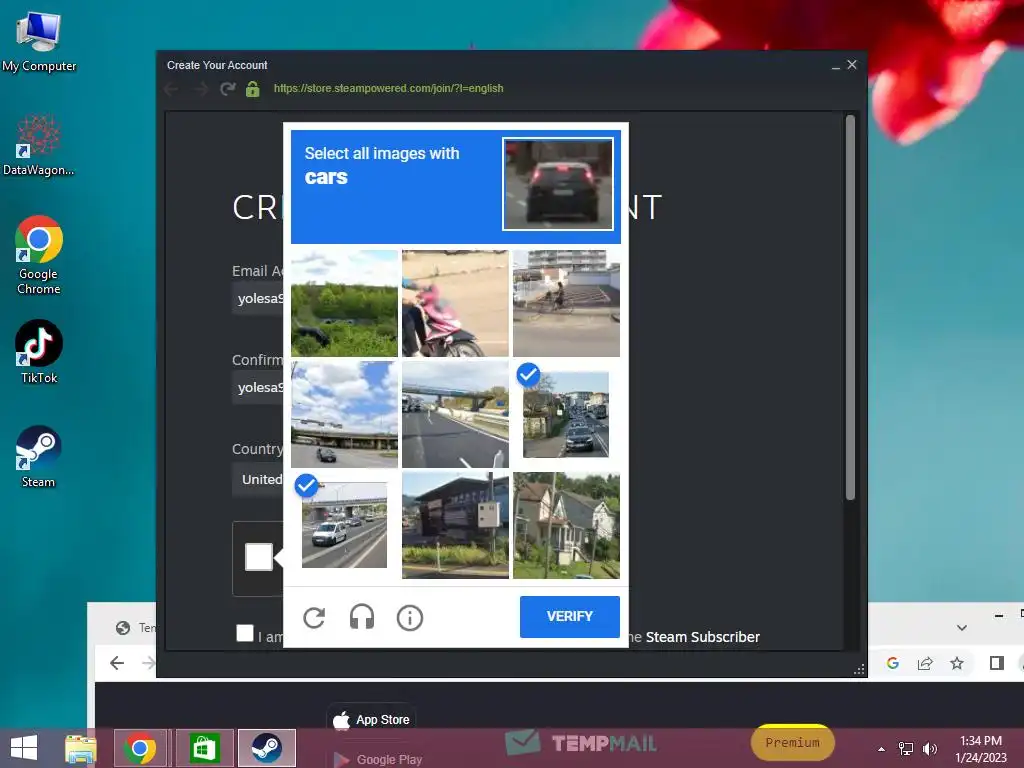Check the I am agreement checkbox
This screenshot has width=1024, height=768.
point(245,633)
